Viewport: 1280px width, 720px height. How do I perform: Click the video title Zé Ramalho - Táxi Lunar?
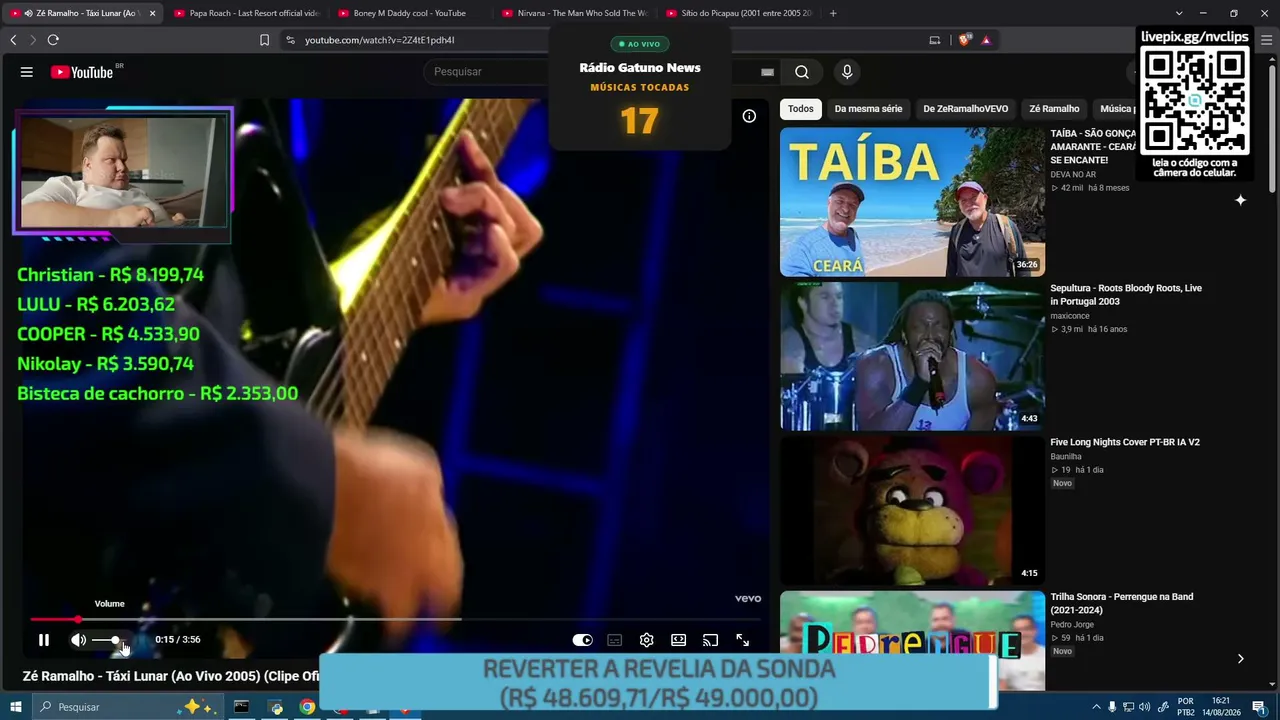tap(171, 677)
